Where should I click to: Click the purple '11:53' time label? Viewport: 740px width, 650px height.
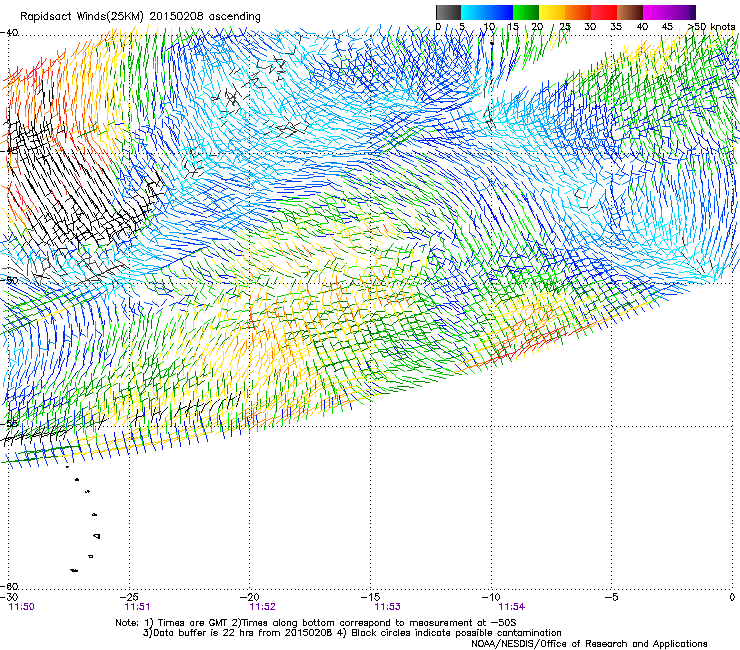tap(387, 607)
